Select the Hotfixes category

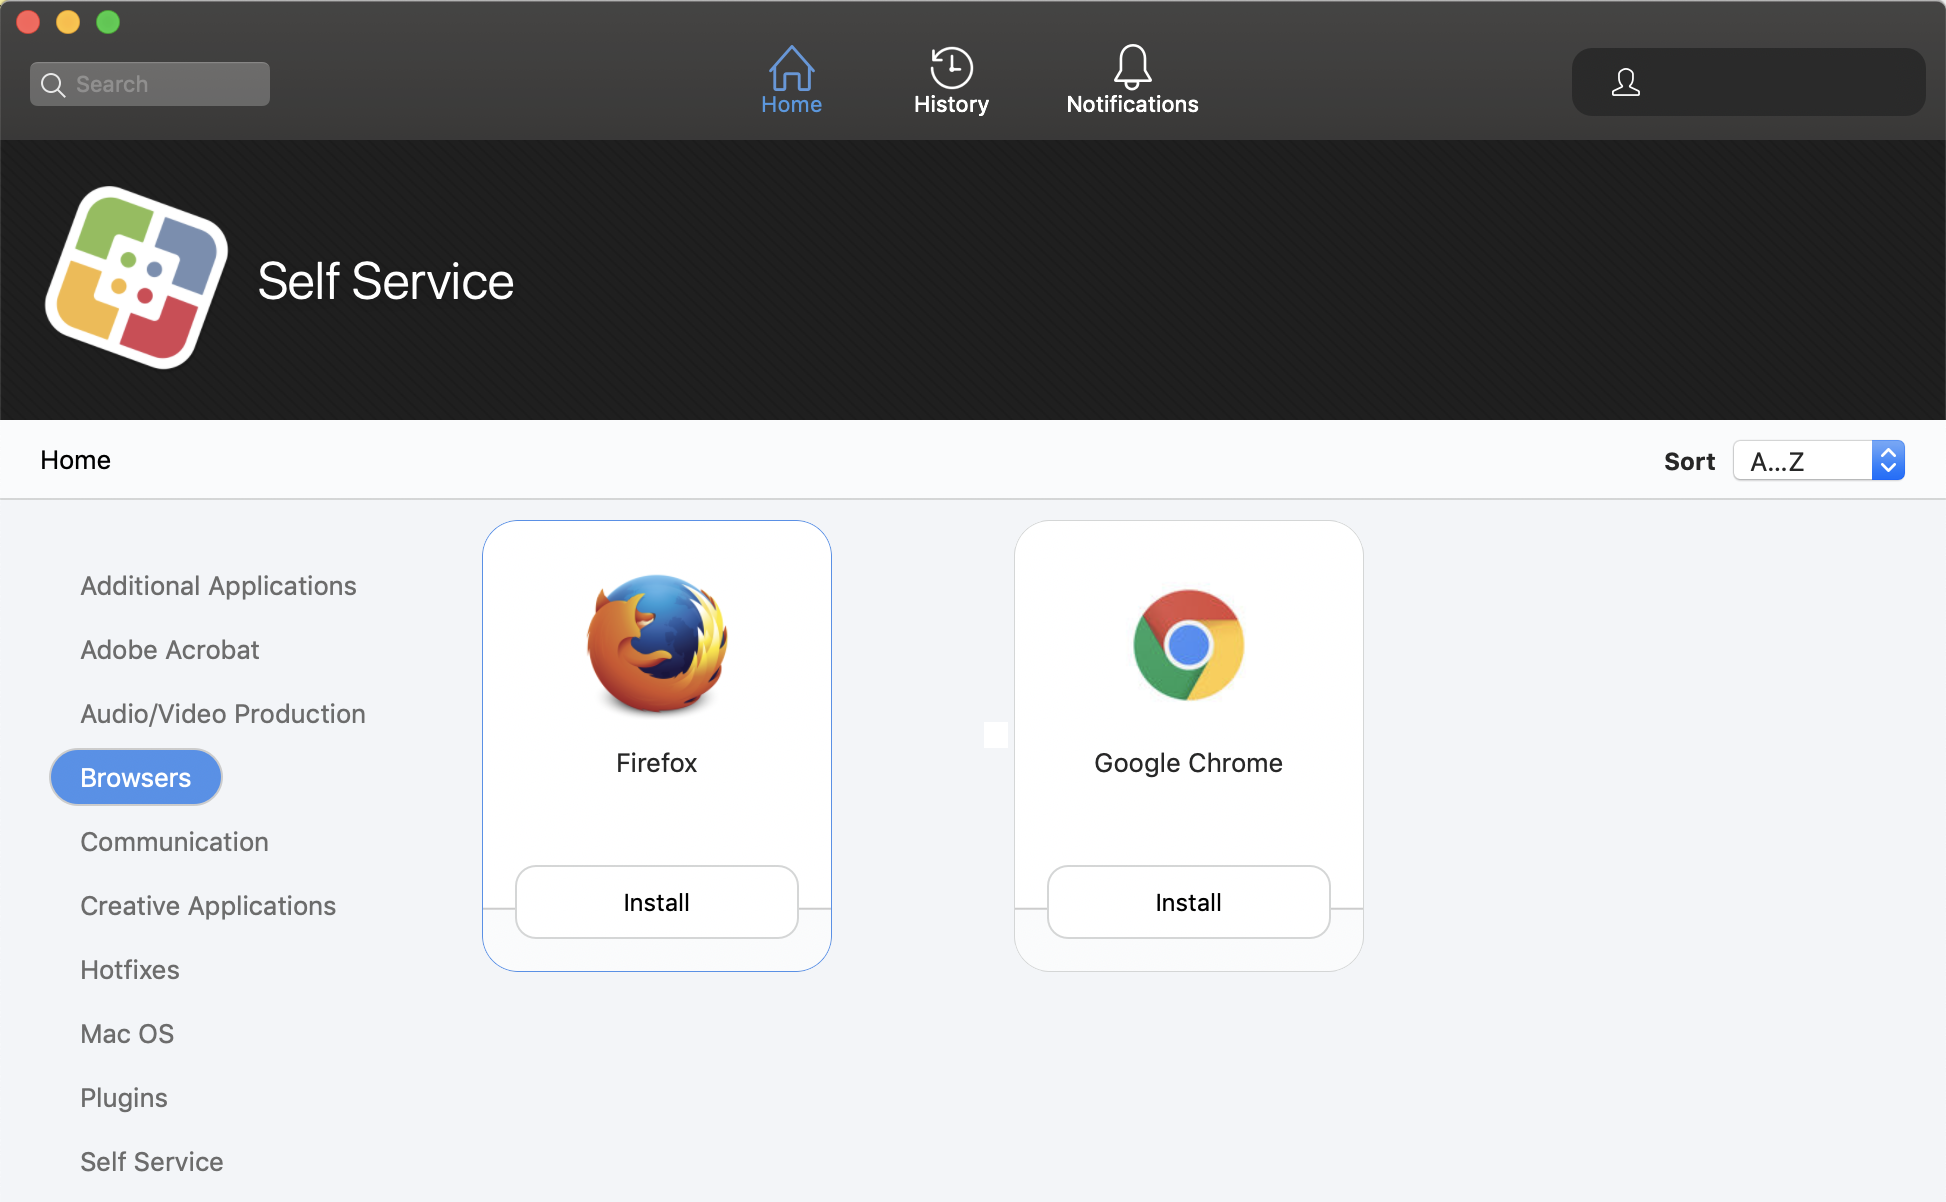130,970
